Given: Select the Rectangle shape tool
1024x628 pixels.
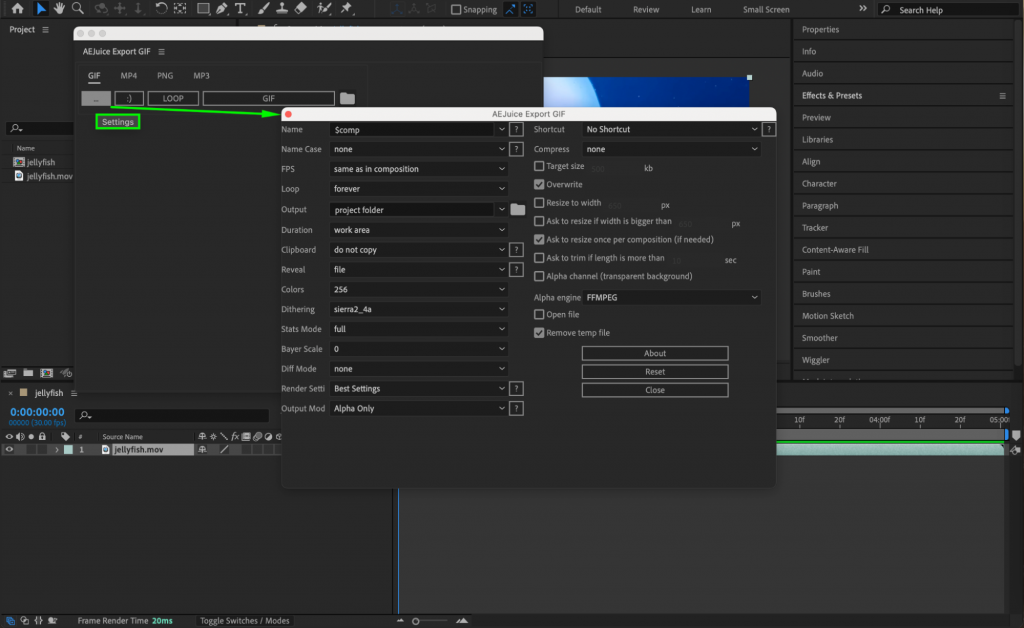Looking at the screenshot, I should 204,9.
